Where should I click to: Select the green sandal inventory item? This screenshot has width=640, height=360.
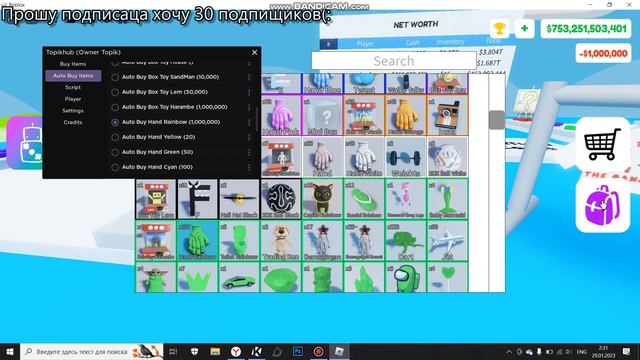(x=364, y=199)
